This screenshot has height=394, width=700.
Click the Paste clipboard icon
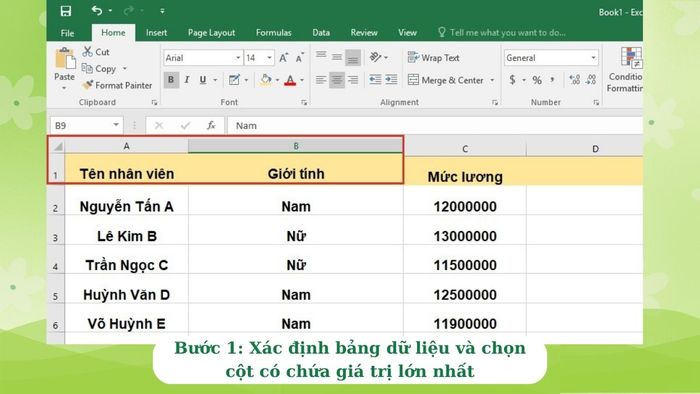(65, 59)
